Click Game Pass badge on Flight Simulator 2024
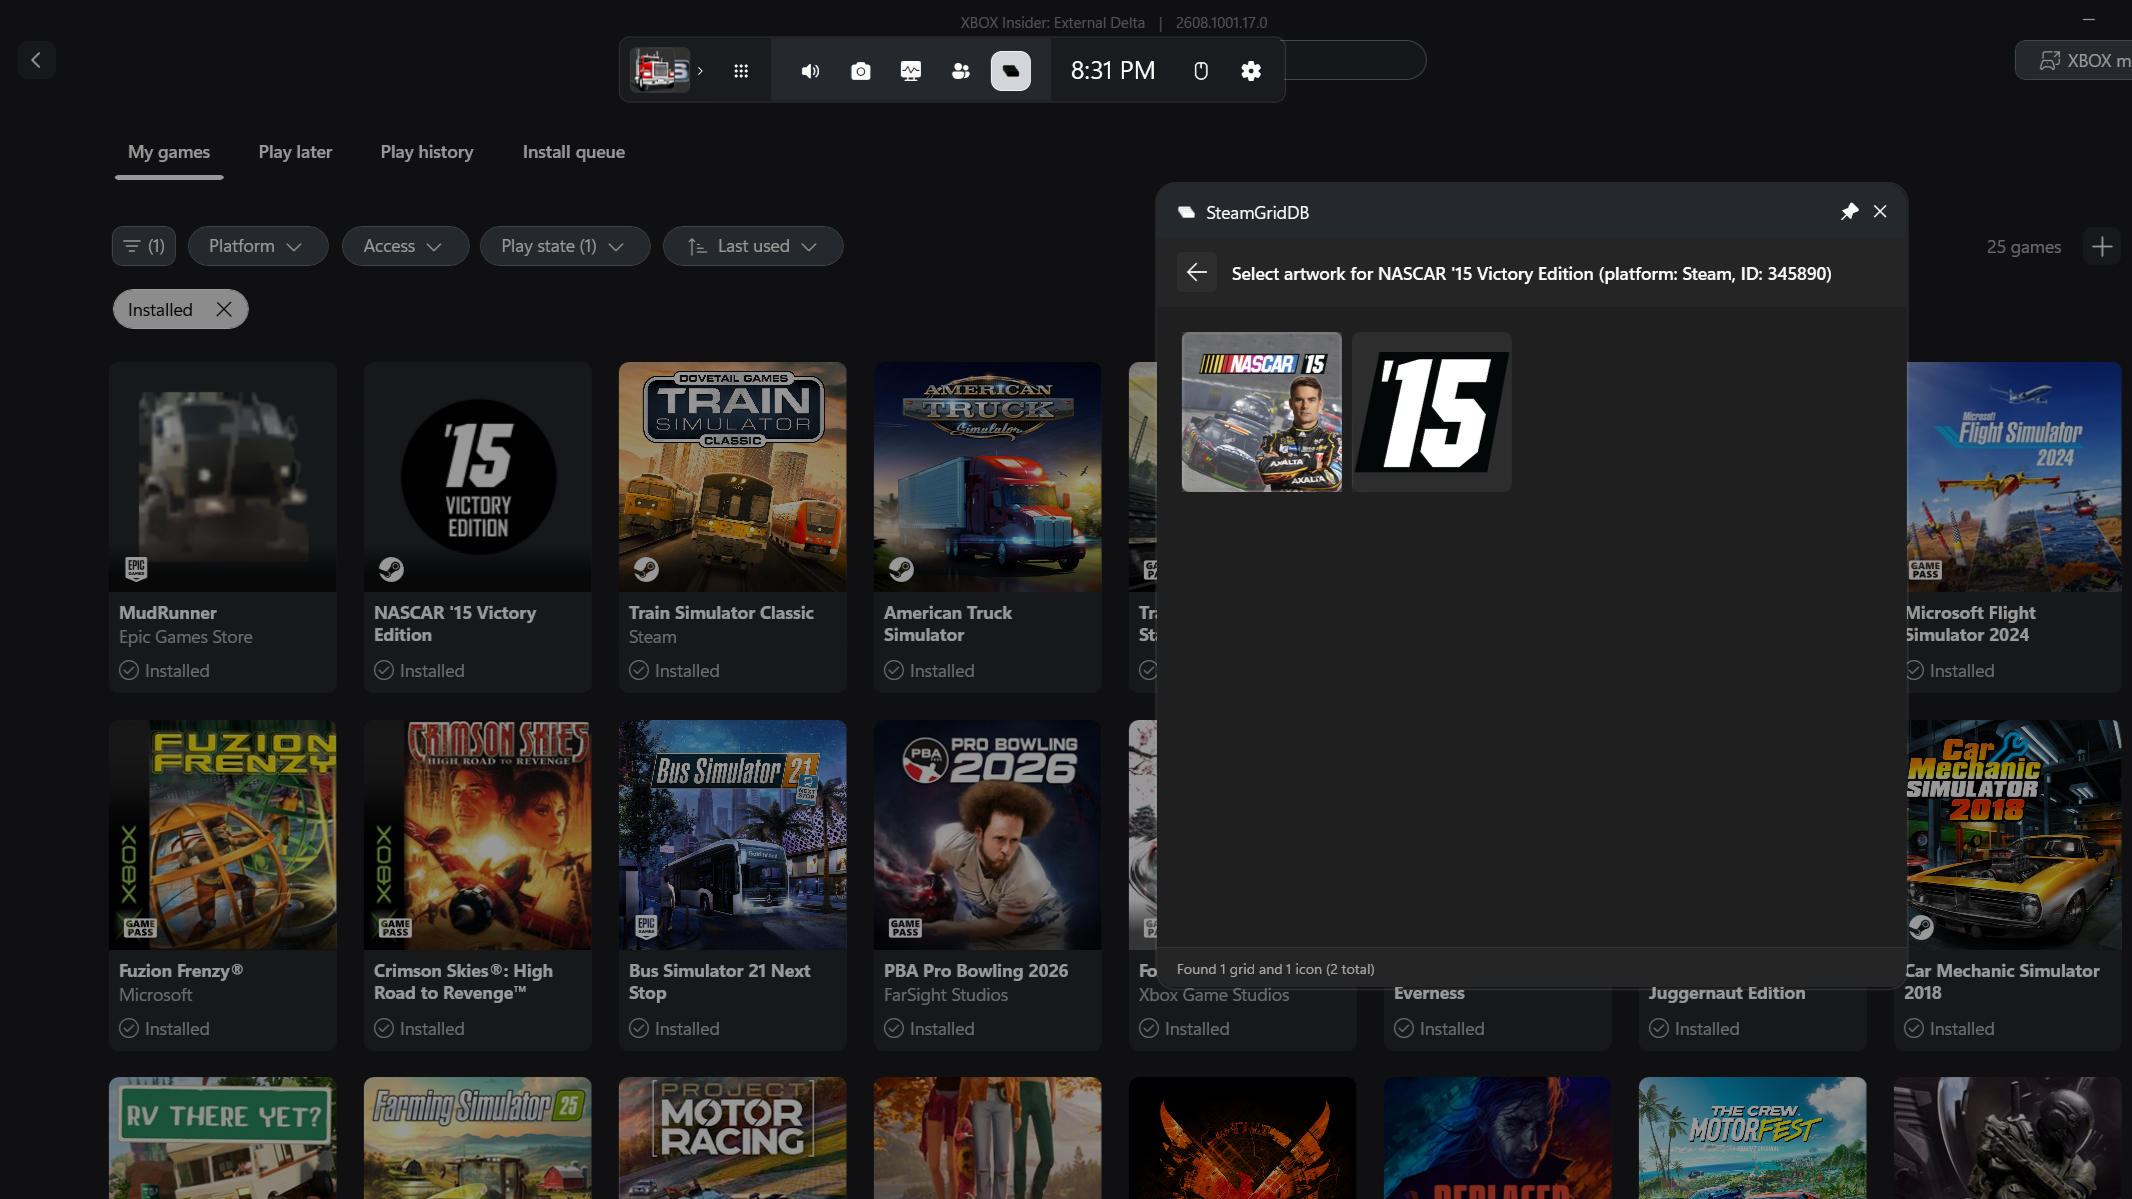2132x1199 pixels. (x=1925, y=570)
